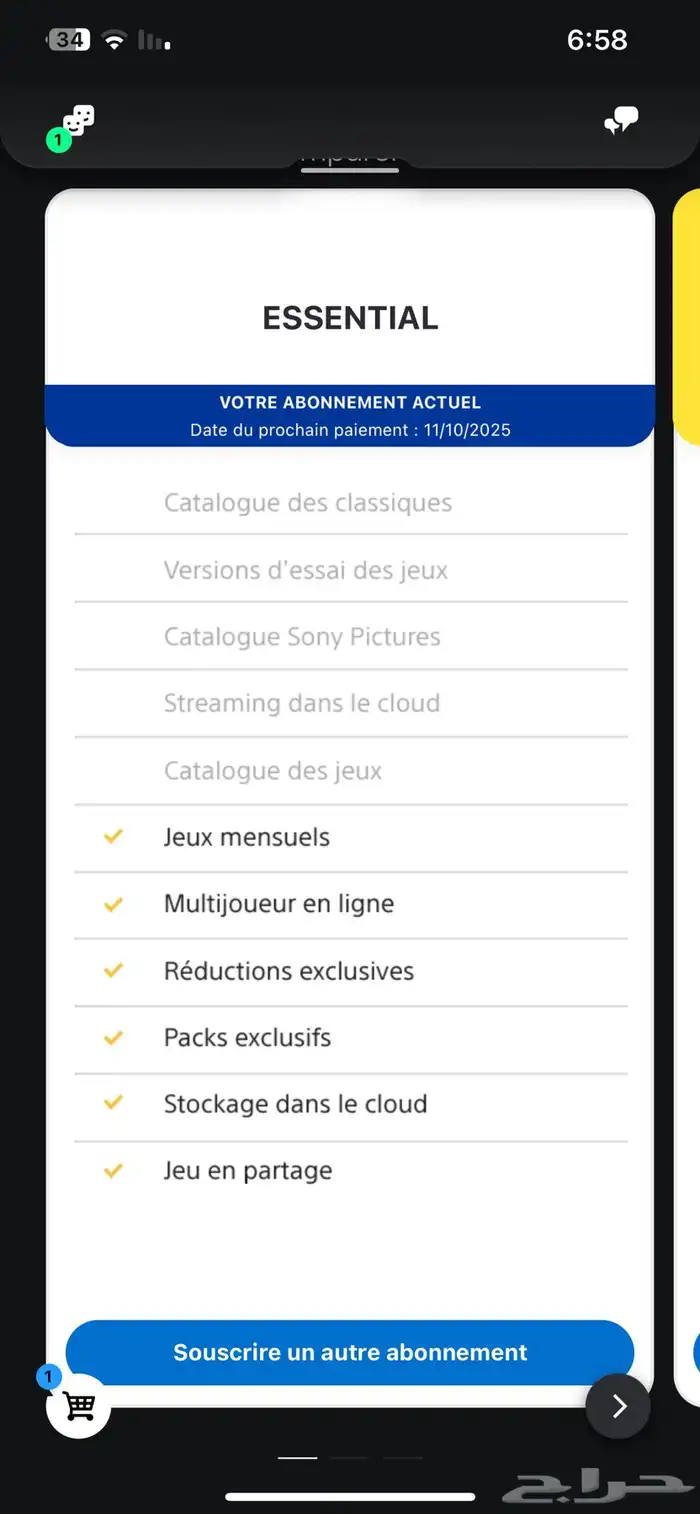Click Souscrire un autre abonnement button
The image size is (700, 1514).
[x=350, y=1352]
